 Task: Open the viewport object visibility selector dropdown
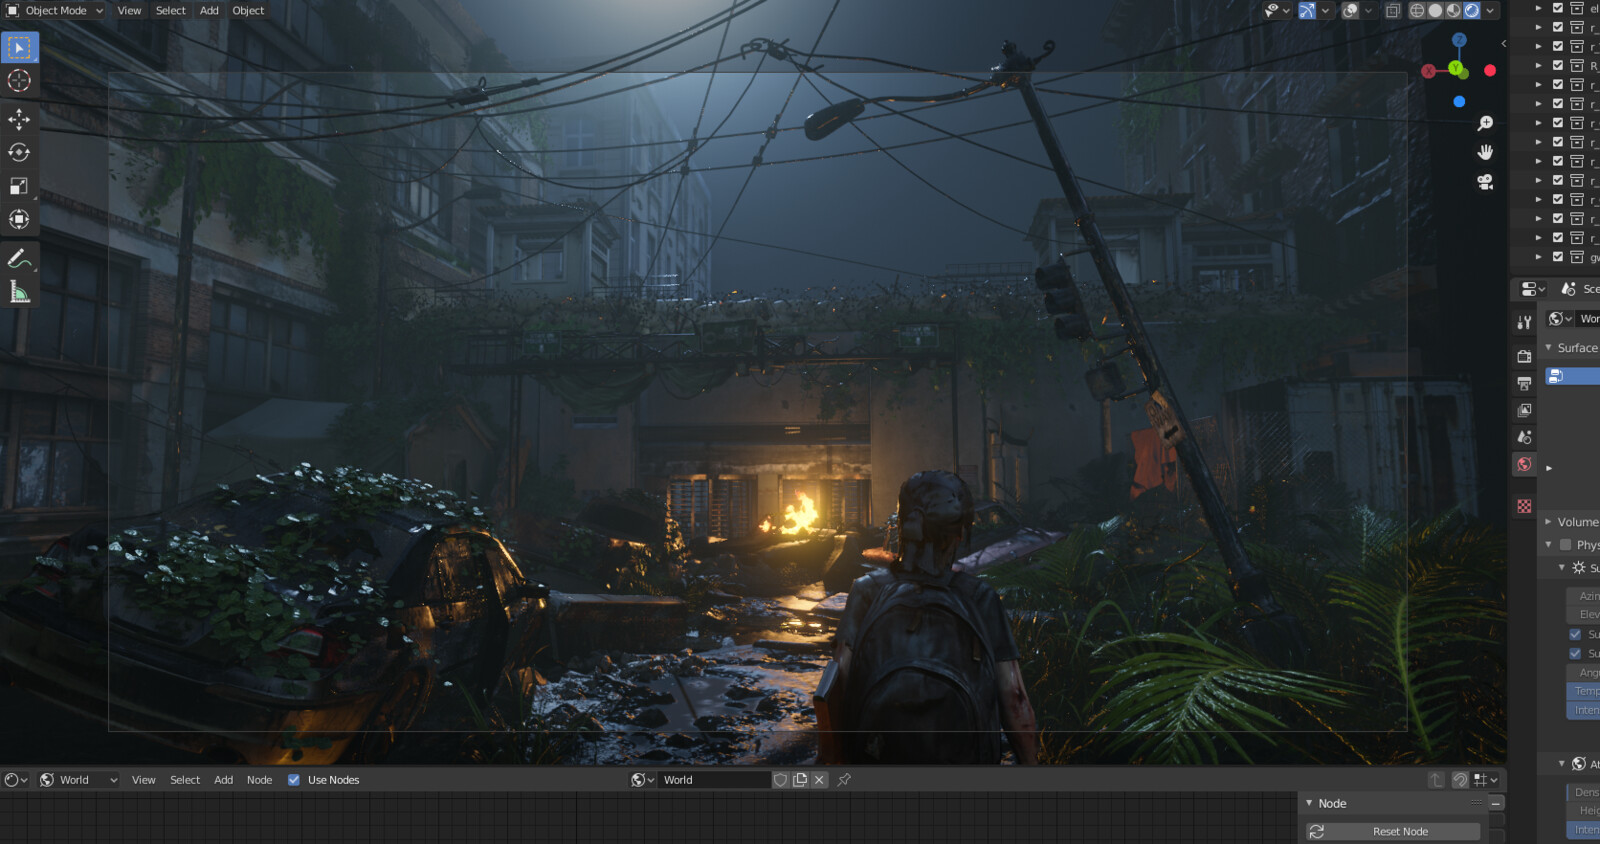(x=1277, y=11)
